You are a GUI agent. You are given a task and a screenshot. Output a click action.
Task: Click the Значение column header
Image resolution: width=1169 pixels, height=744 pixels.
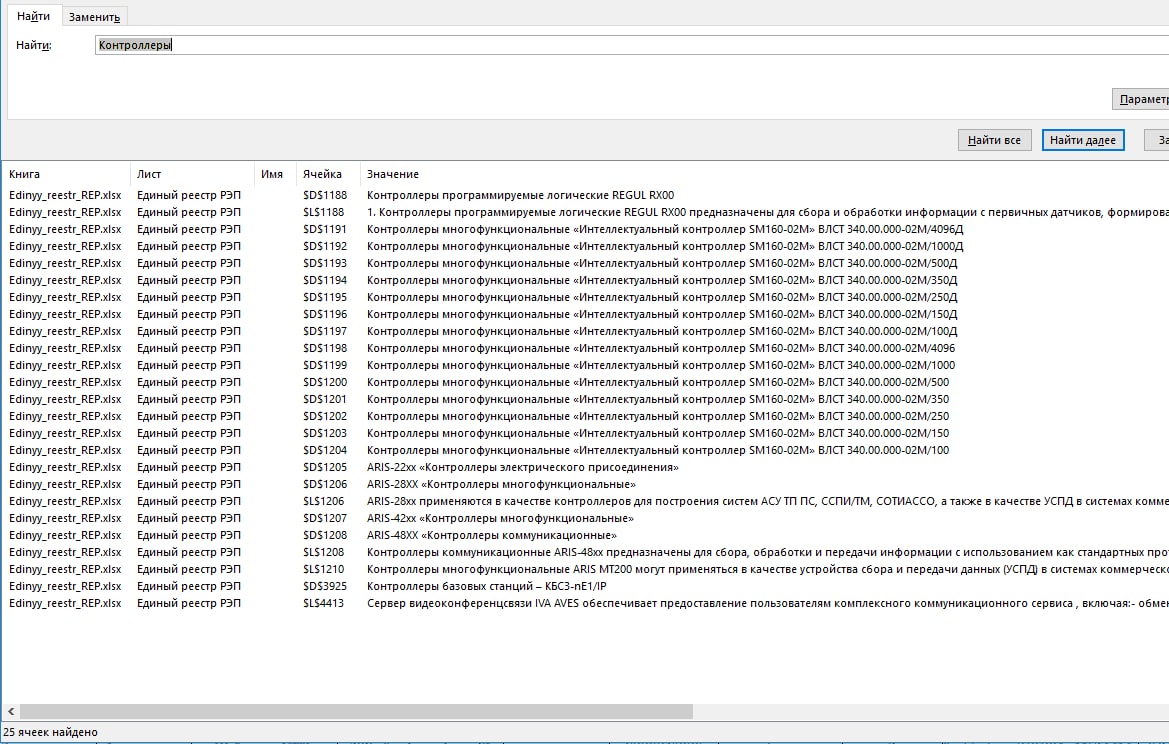tap(764, 174)
